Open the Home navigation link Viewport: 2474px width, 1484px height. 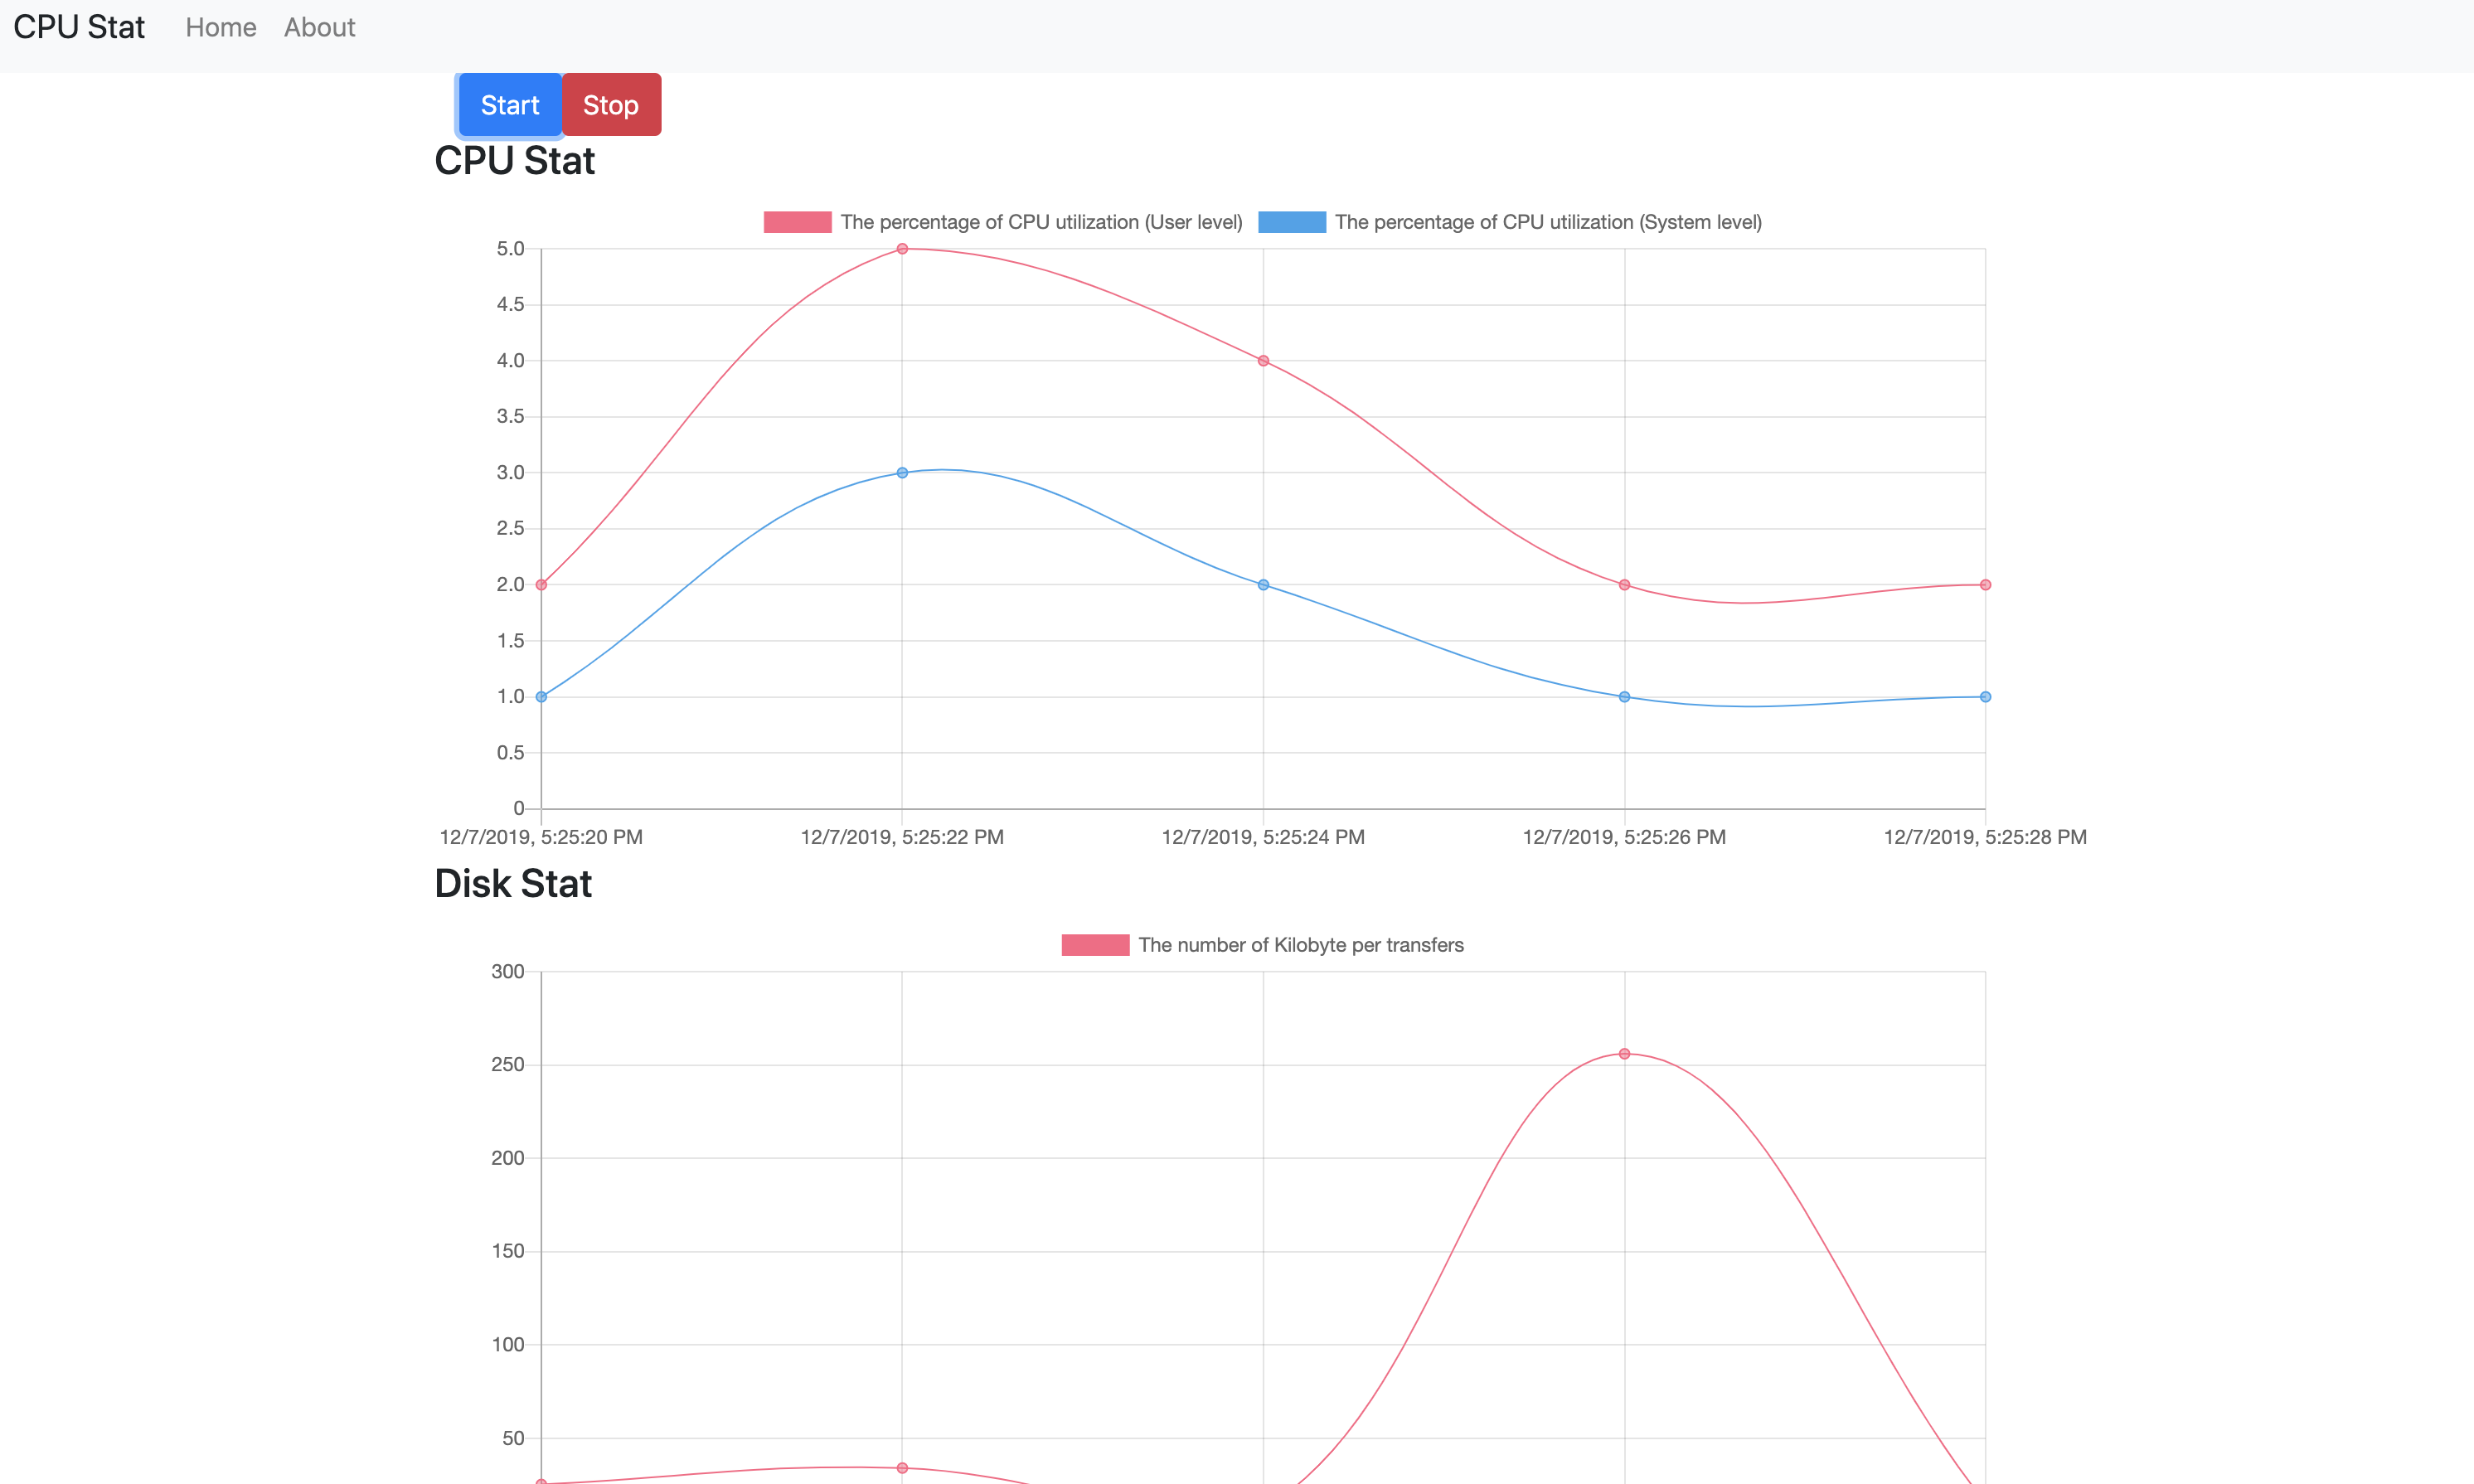pos(221,28)
